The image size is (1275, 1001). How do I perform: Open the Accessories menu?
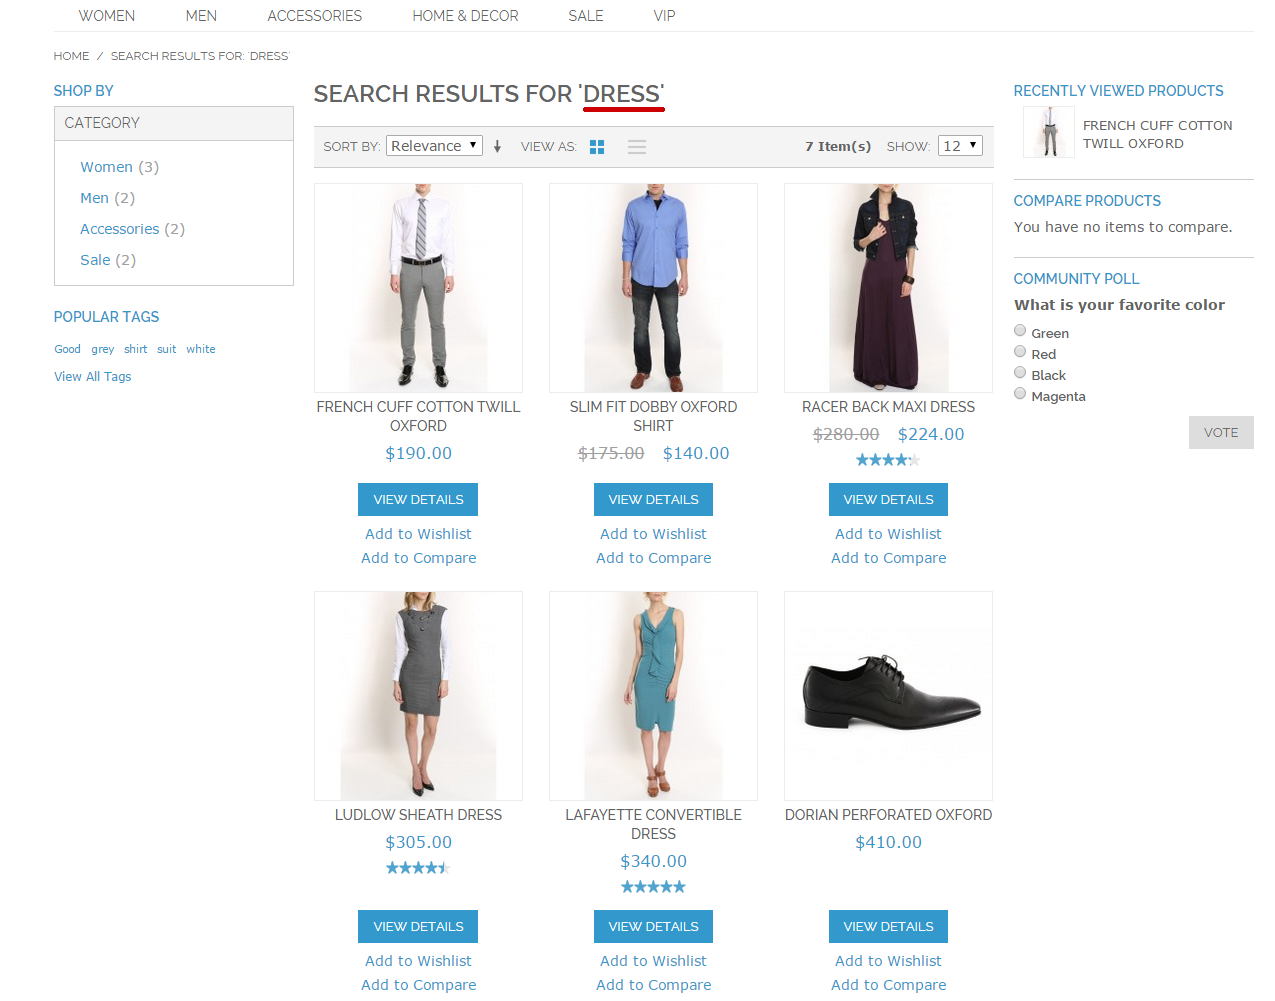315,16
